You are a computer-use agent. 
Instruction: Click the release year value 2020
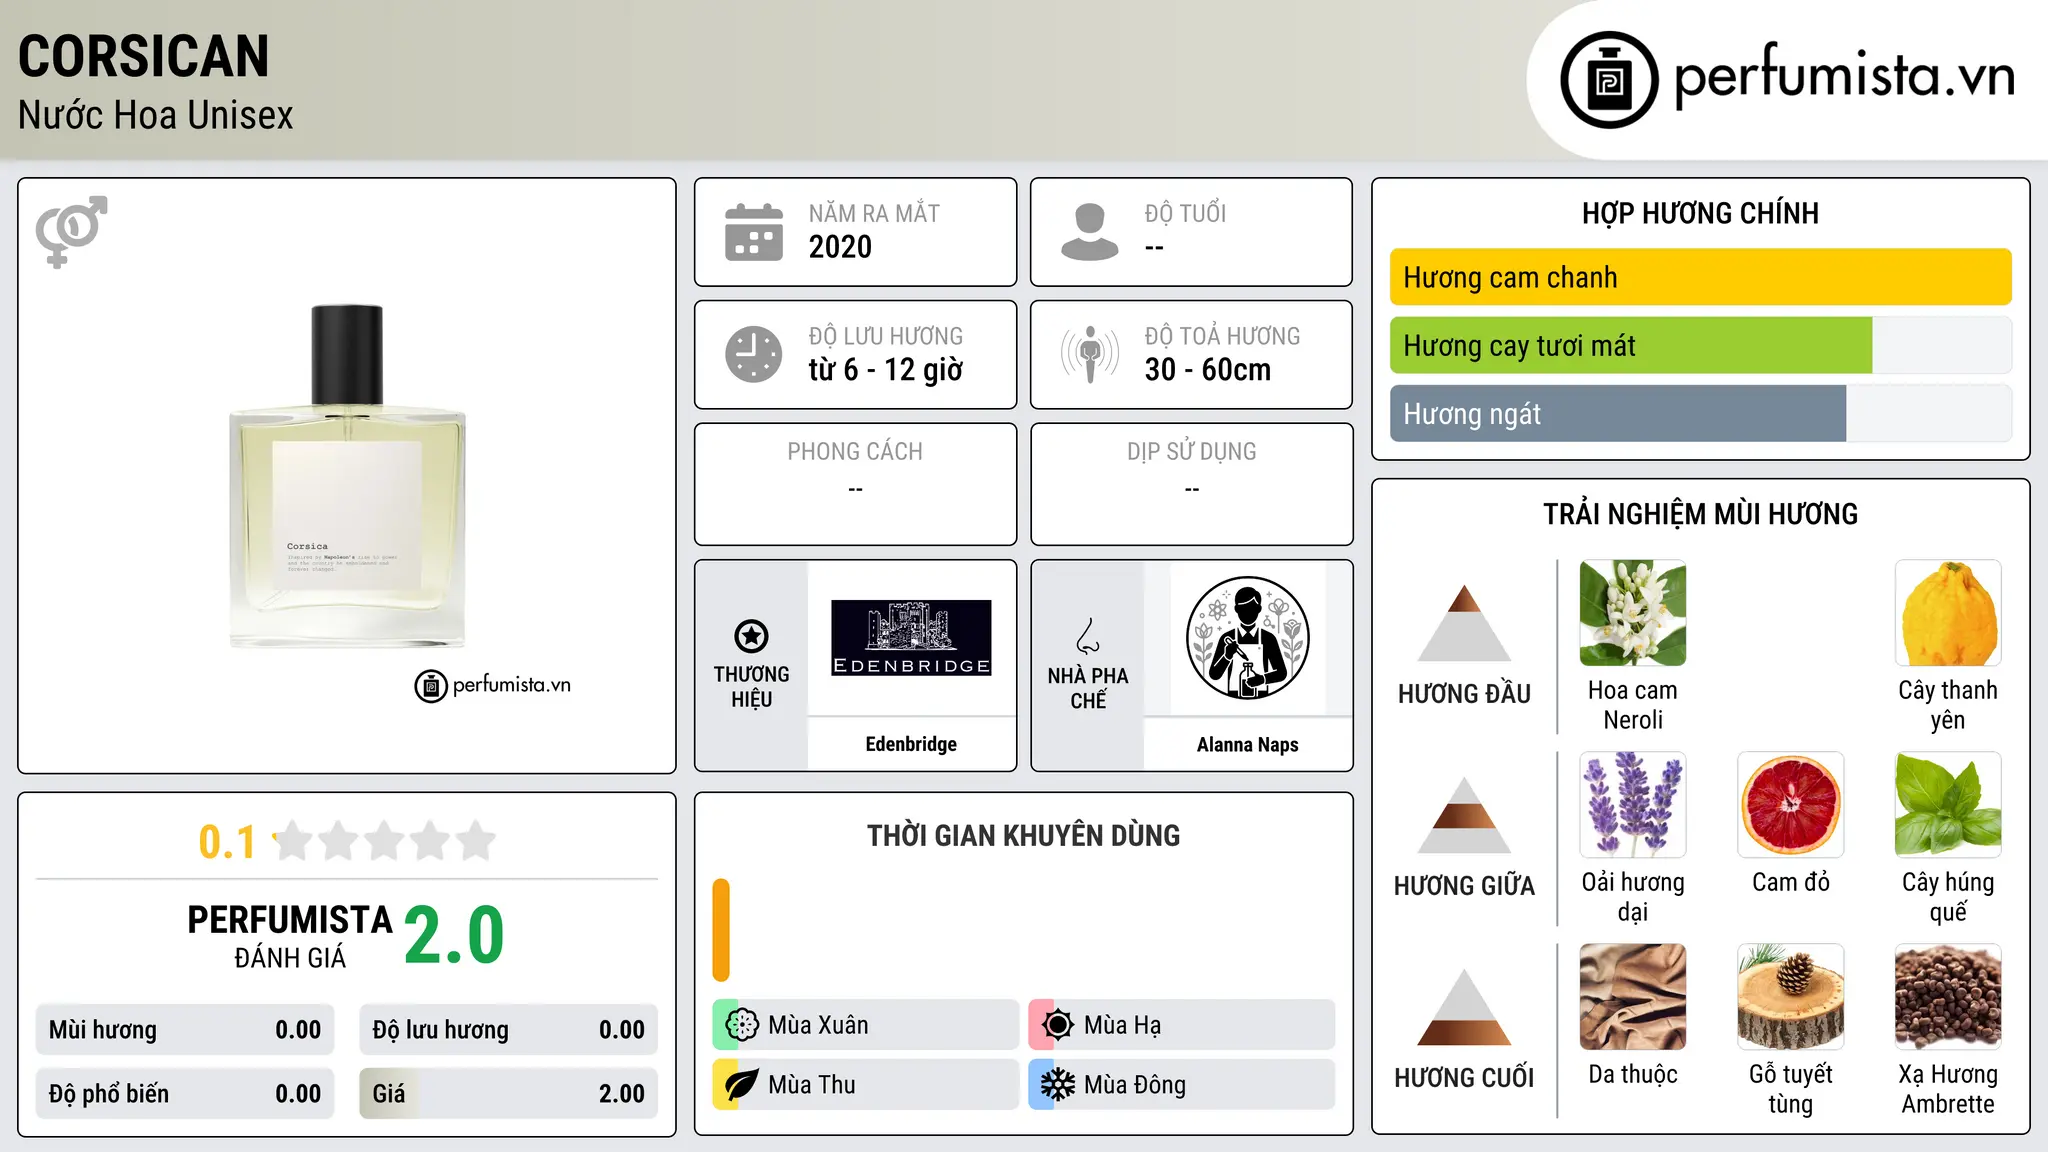click(x=840, y=247)
